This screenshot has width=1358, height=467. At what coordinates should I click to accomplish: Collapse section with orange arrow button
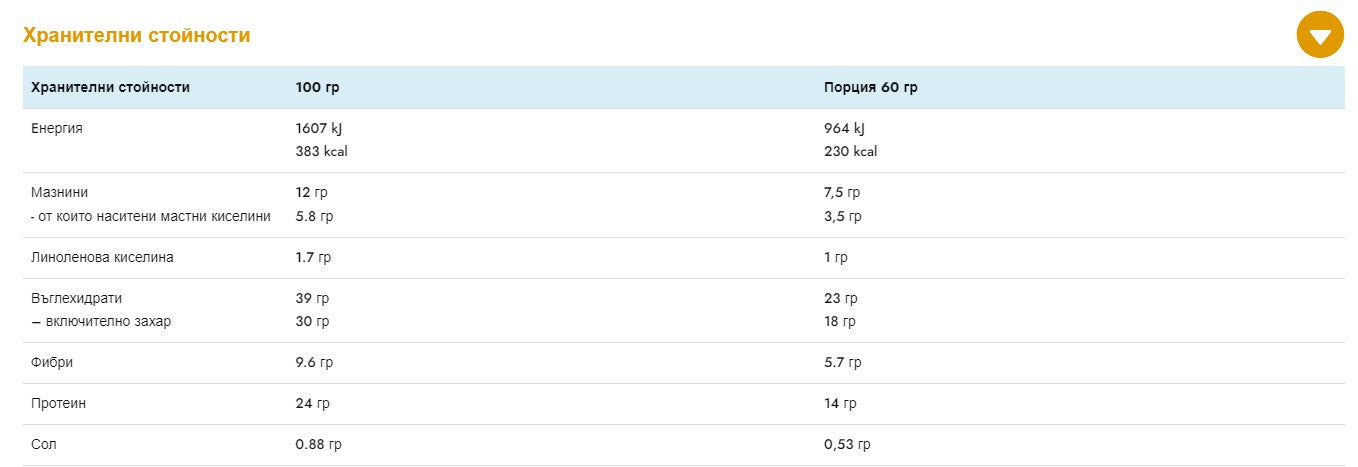(1320, 35)
